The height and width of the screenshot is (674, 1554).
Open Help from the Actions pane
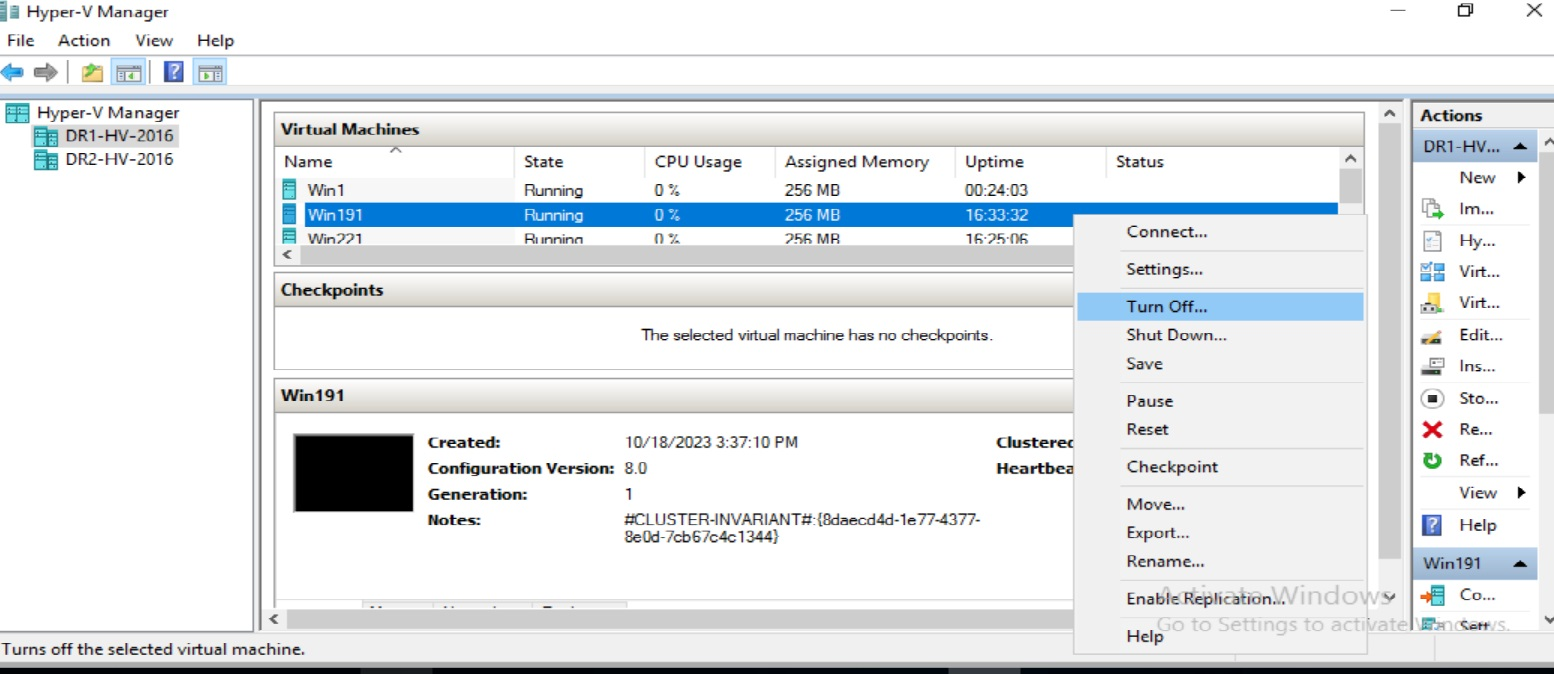point(1476,525)
